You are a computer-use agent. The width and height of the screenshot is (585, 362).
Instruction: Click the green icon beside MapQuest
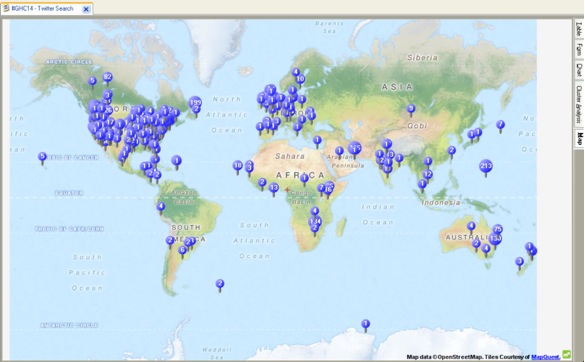[x=567, y=353]
